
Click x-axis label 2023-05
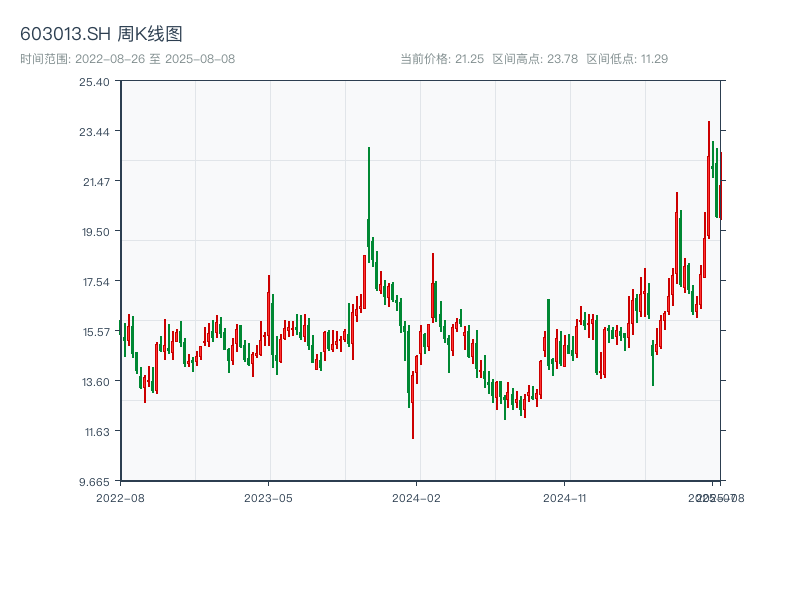pos(268,498)
